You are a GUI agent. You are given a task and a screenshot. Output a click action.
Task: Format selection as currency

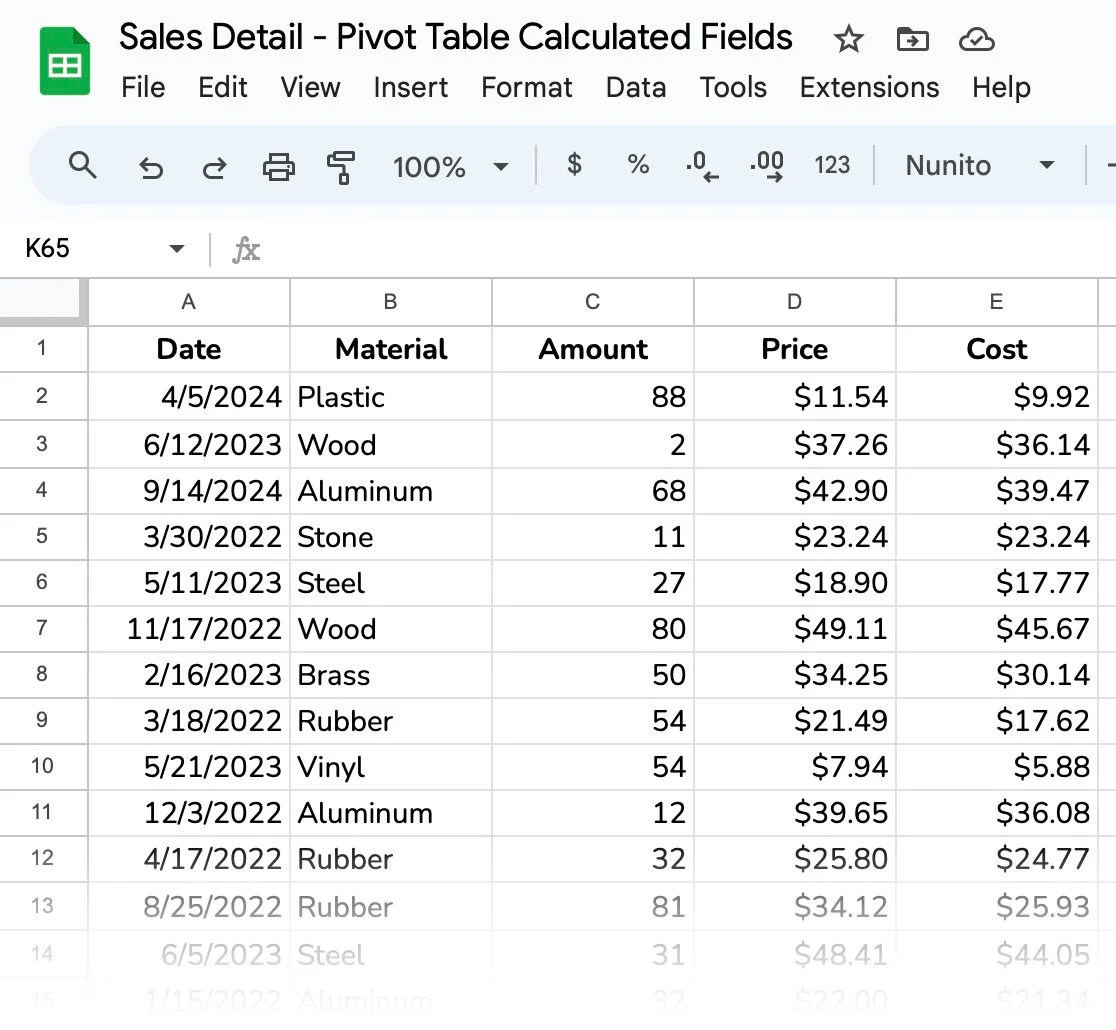tap(574, 165)
